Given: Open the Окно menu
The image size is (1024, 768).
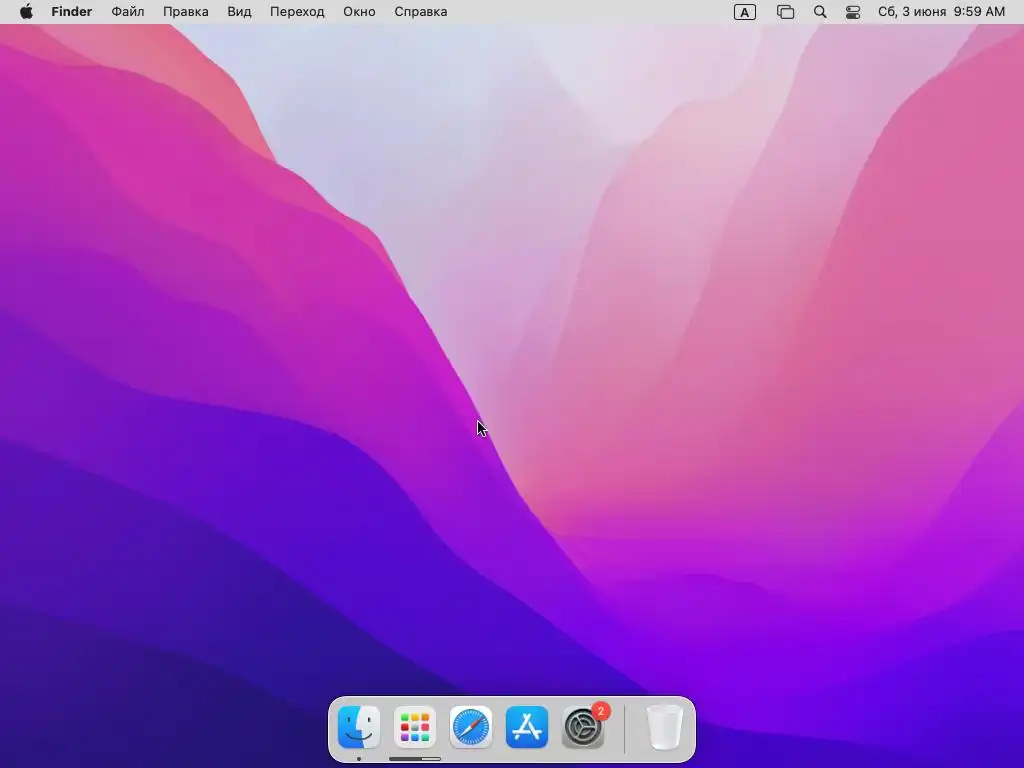Looking at the screenshot, I should pyautogui.click(x=359, y=12).
